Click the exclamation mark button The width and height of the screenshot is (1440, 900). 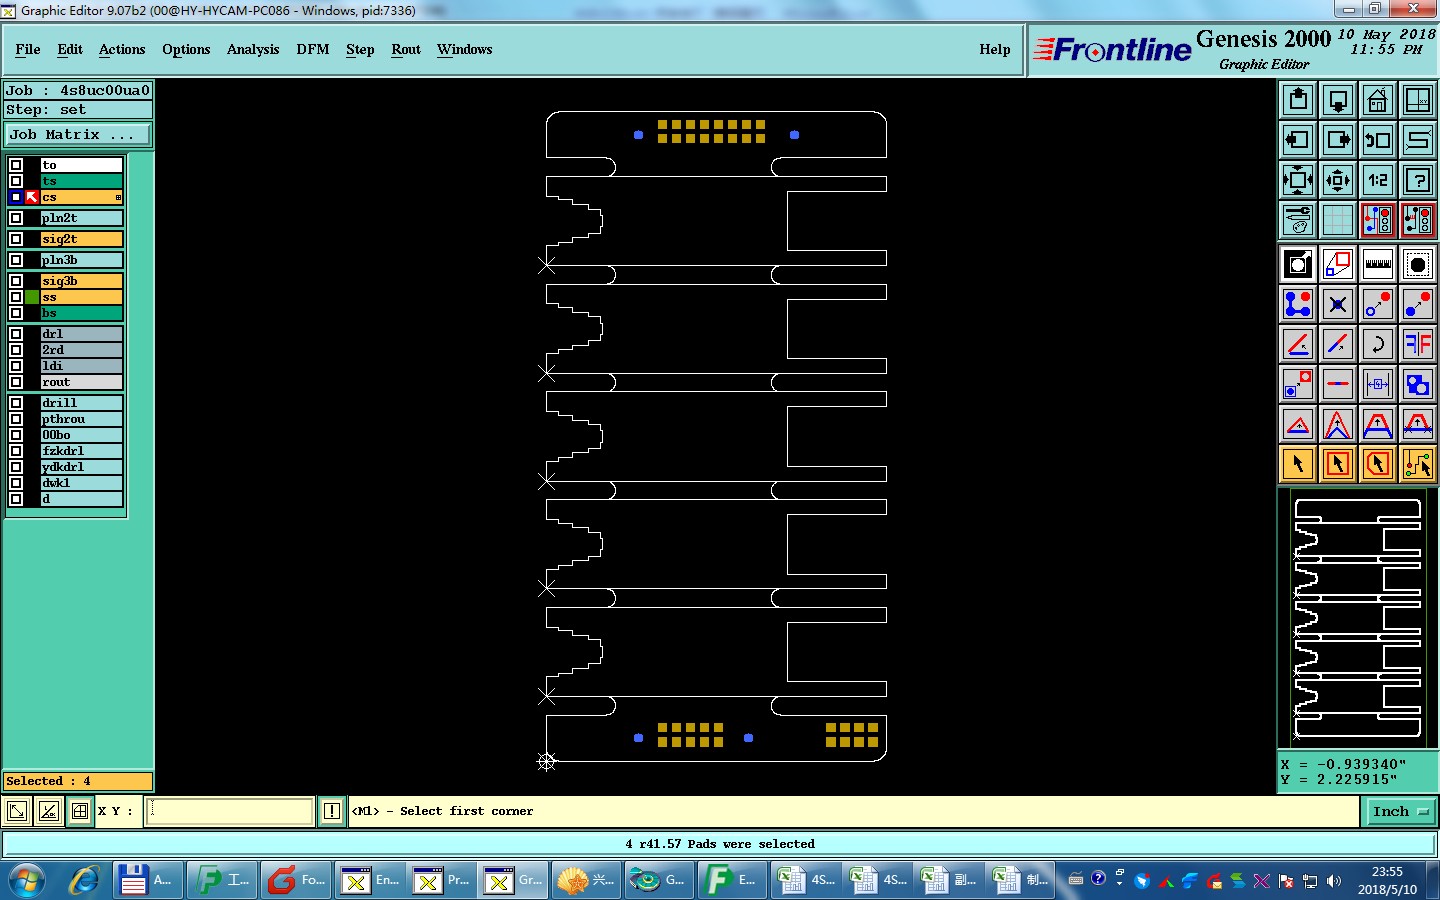tap(332, 811)
